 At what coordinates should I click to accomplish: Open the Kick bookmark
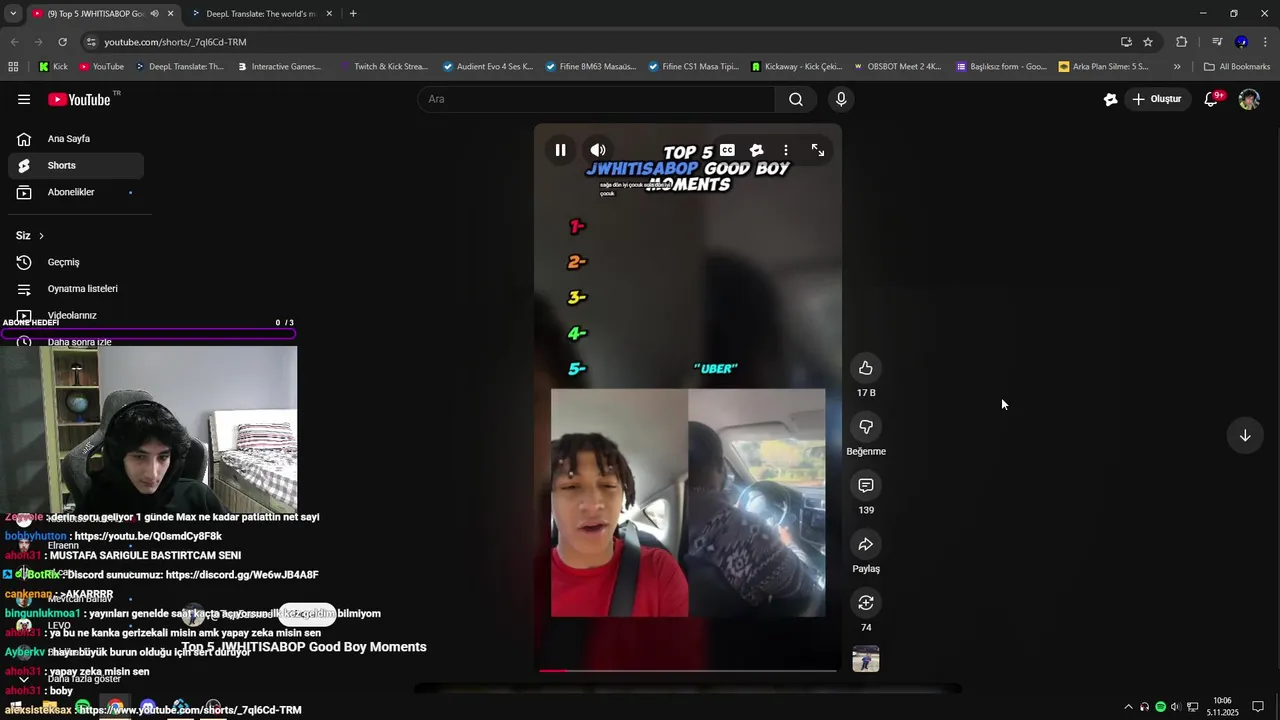pos(53,67)
